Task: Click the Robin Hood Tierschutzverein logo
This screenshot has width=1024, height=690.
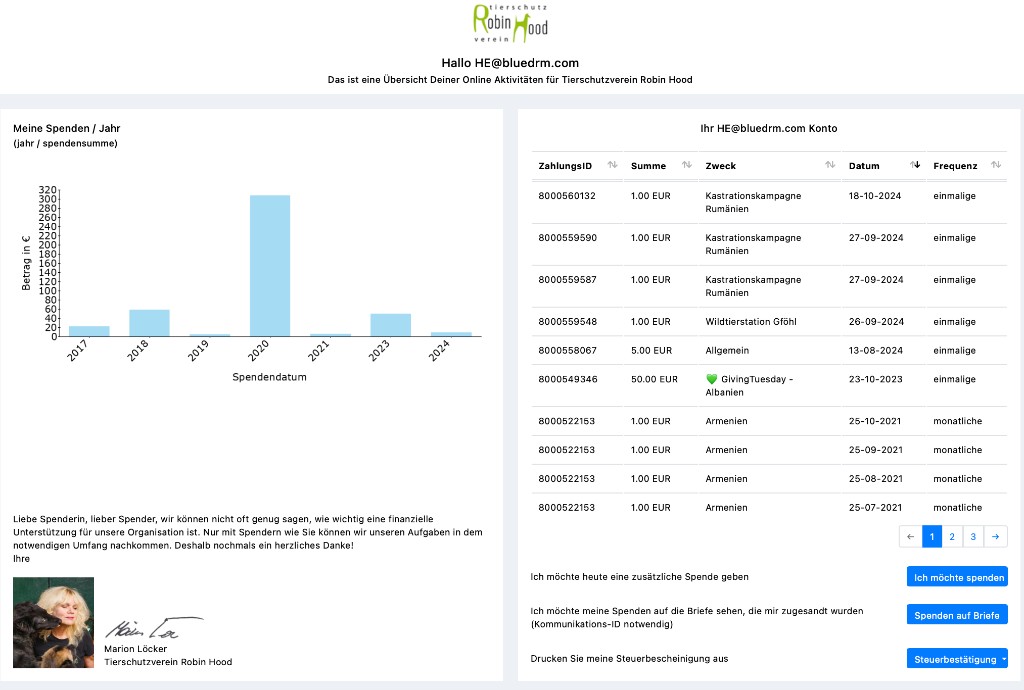Action: click(x=511, y=24)
